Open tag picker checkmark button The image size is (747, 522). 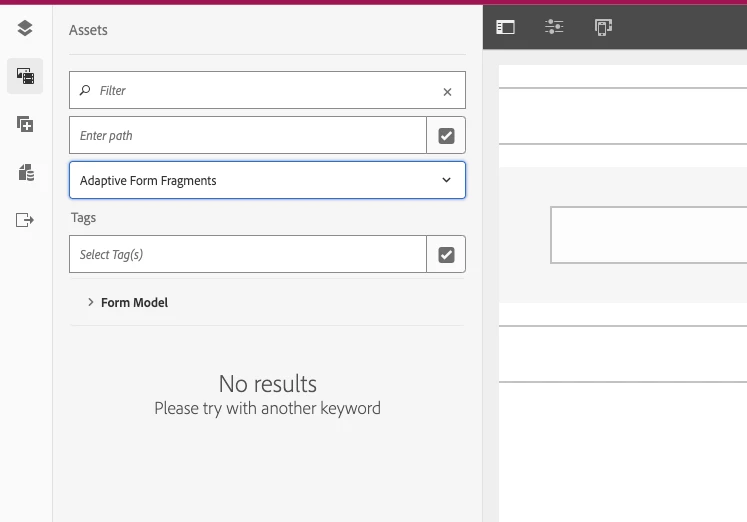(446, 255)
